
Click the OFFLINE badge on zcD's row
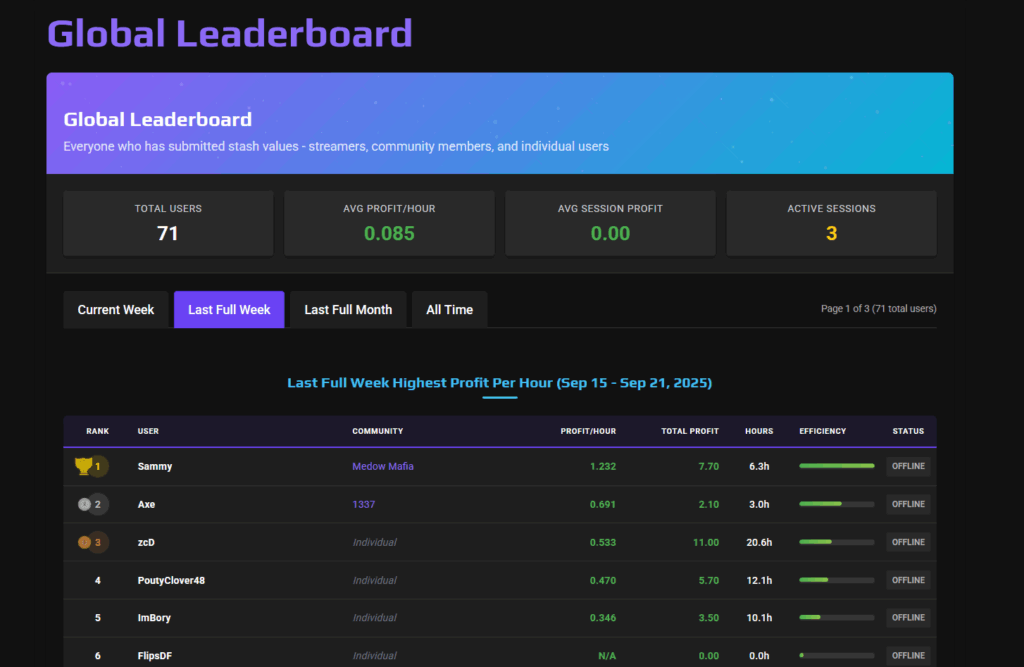tap(907, 542)
